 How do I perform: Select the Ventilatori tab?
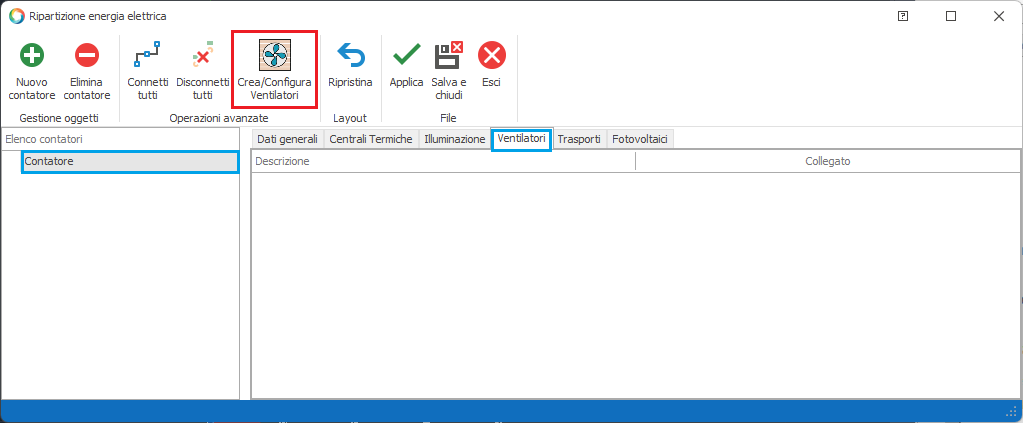coord(521,140)
